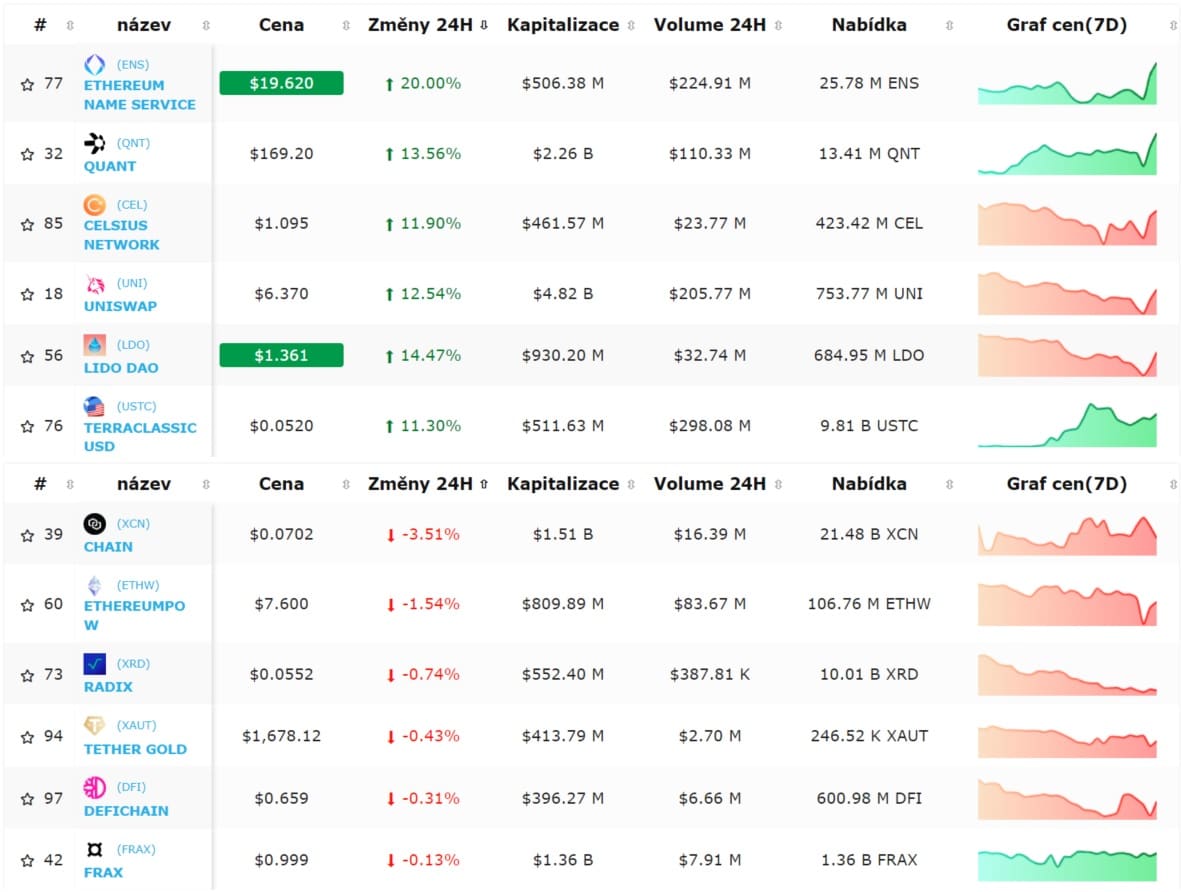Click the Quant coin logo
1181x892 pixels.
point(94,143)
